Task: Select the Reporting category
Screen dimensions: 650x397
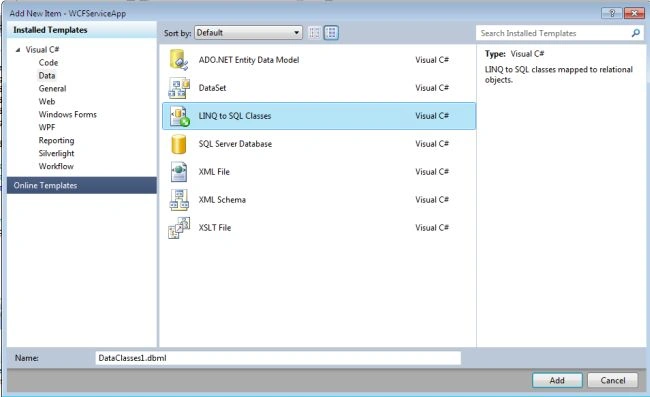Action: pyautogui.click(x=56, y=140)
